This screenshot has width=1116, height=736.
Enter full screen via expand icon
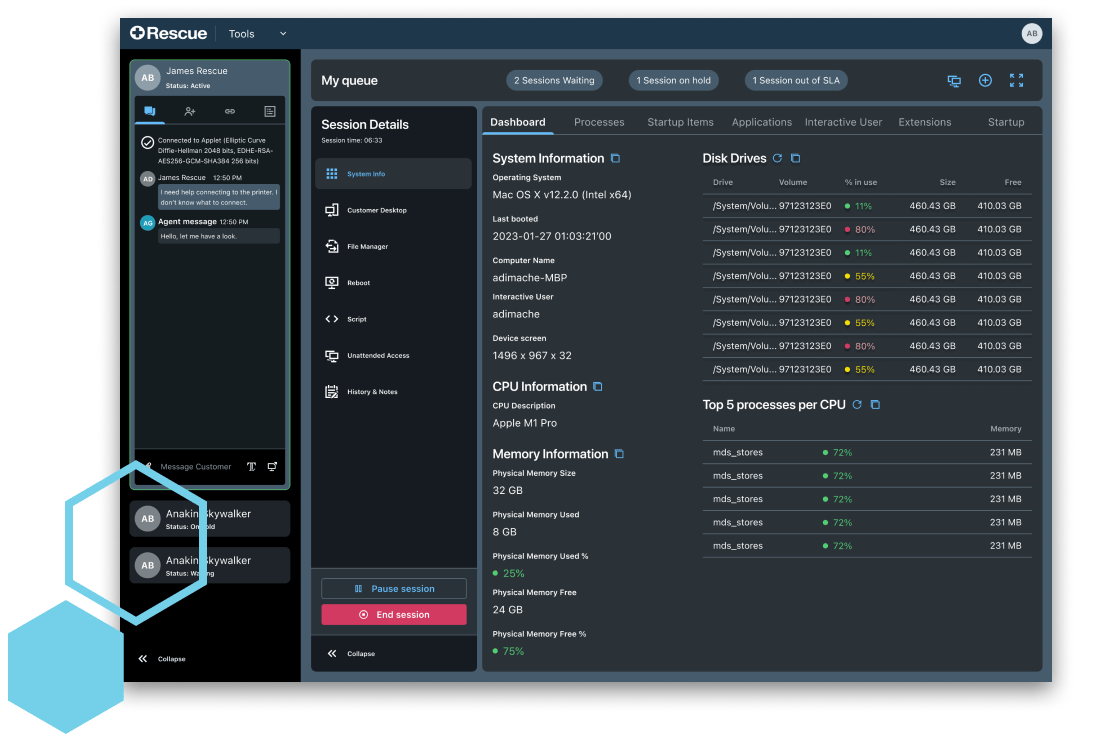(x=1016, y=80)
